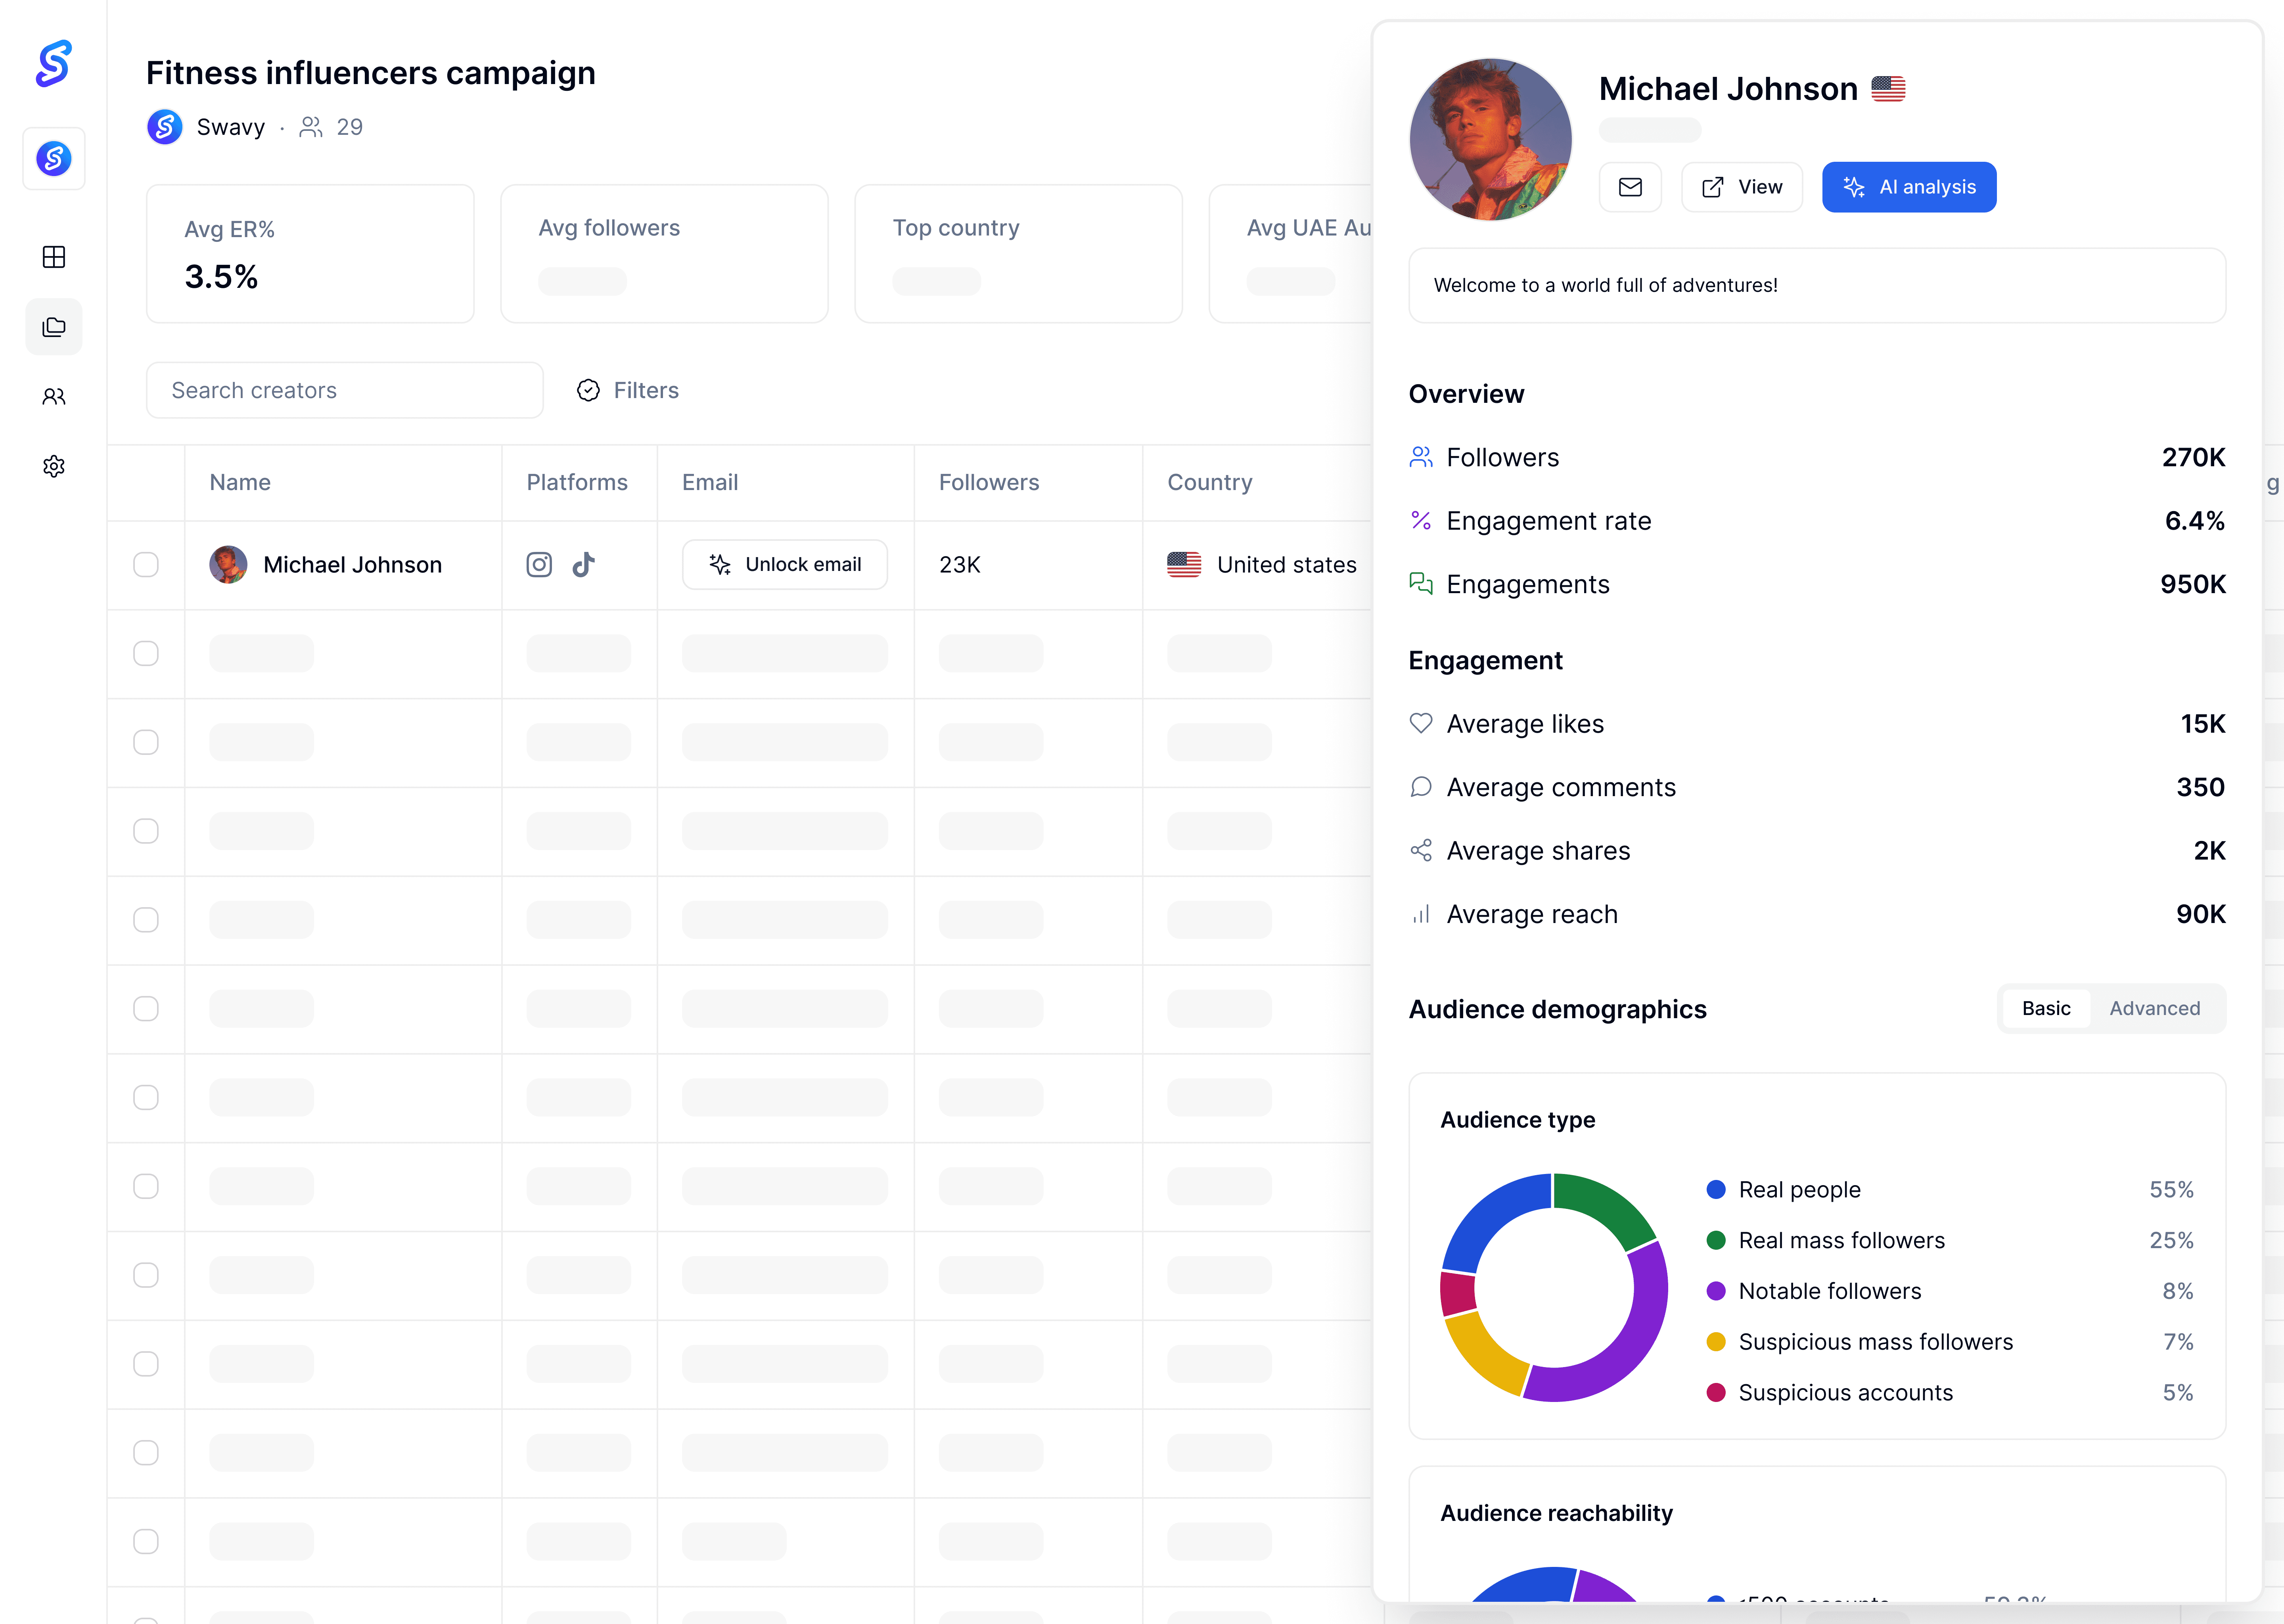Viewport: 2284px width, 1624px height.
Task: Click the Swavy logo at top of sidebar
Action: point(53,63)
